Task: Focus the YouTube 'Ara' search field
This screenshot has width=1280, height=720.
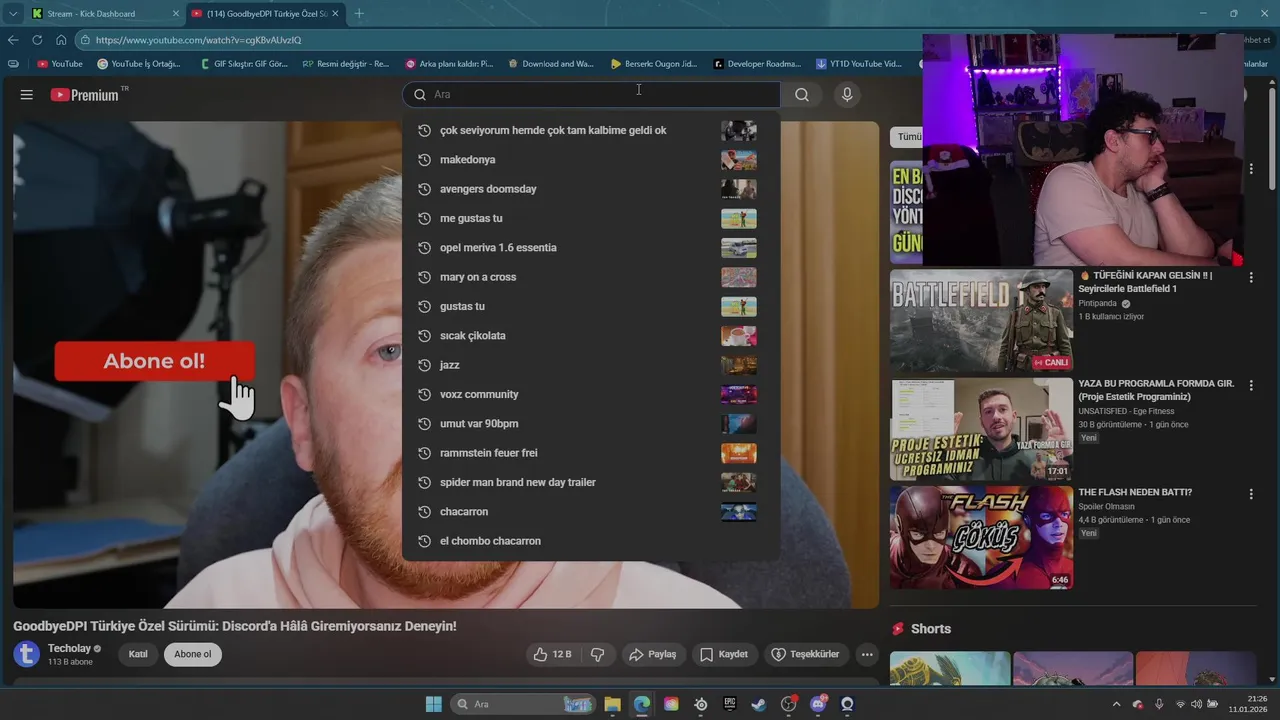Action: (x=592, y=95)
